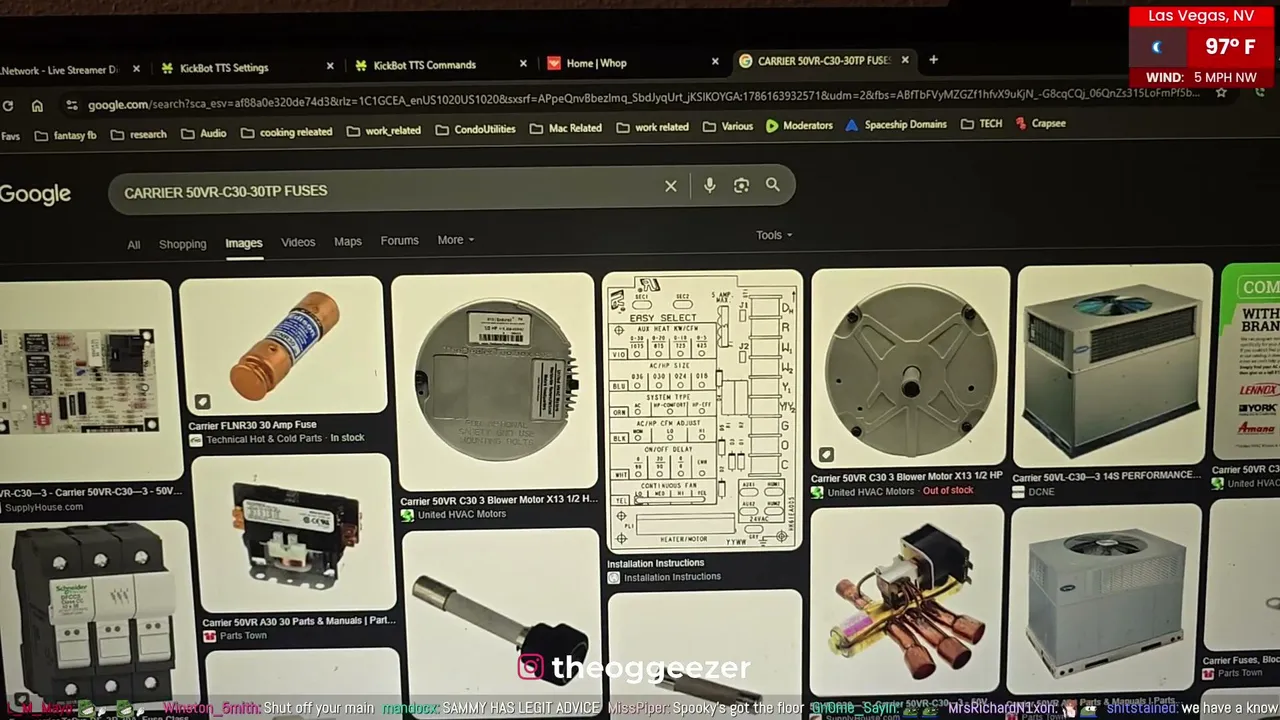Submit search with the magnifier icon
The width and height of the screenshot is (1280, 720).
click(773, 184)
